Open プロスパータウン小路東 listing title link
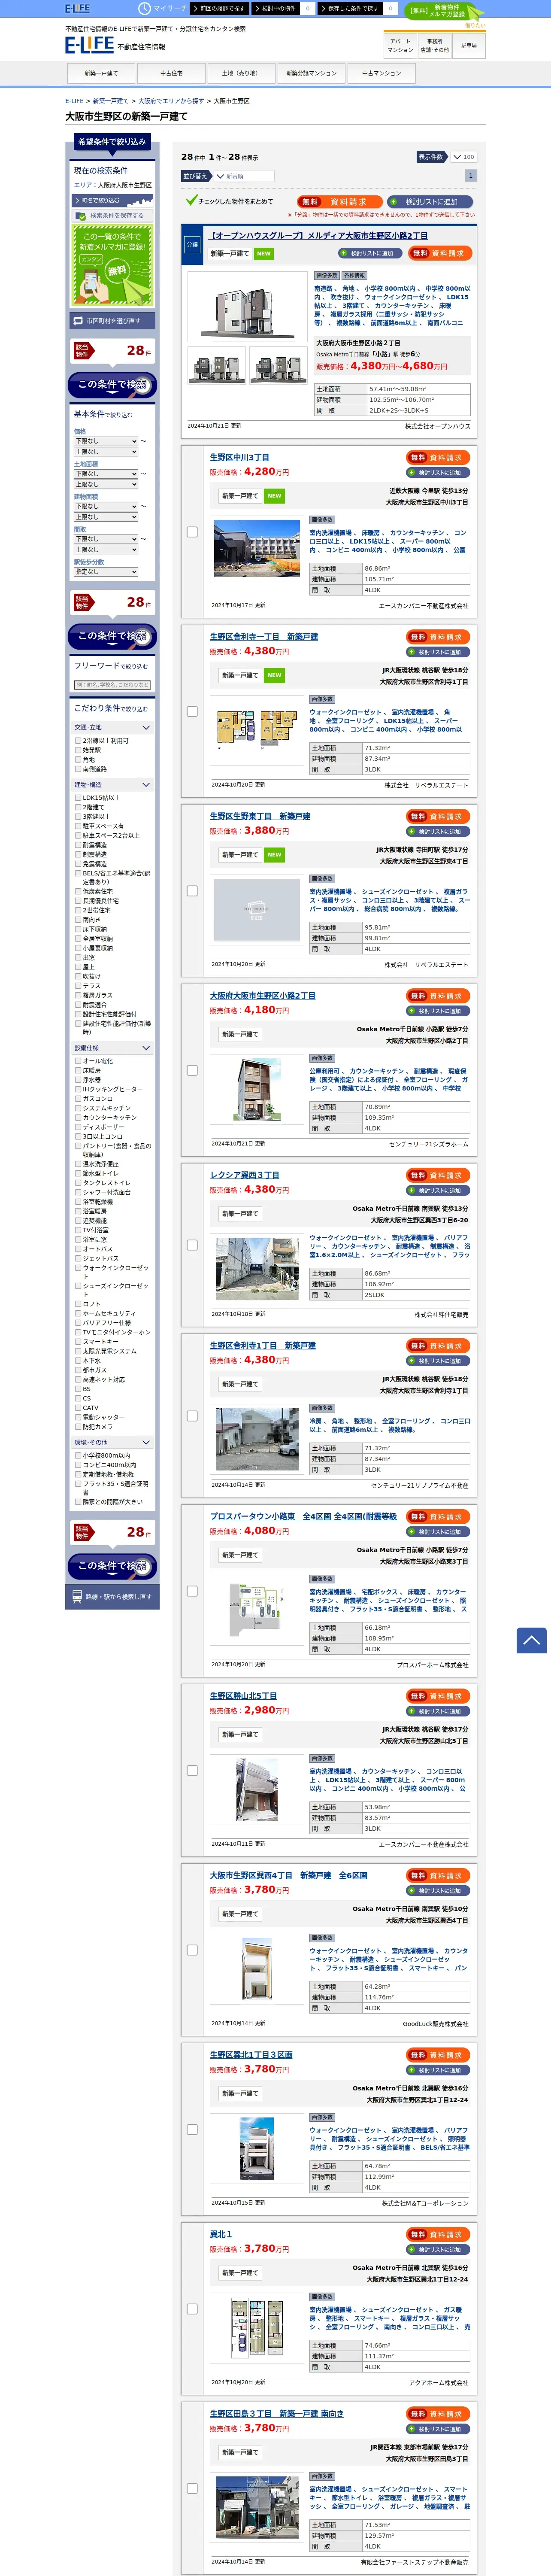 coord(303,1517)
